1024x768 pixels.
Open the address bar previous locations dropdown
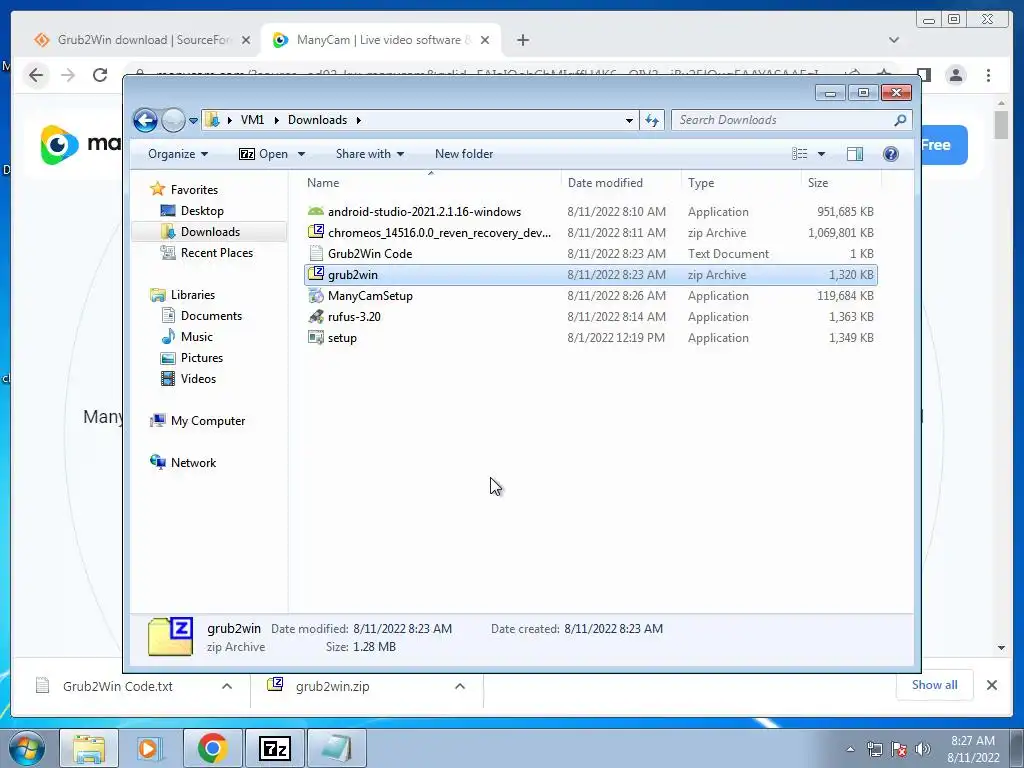coord(629,120)
